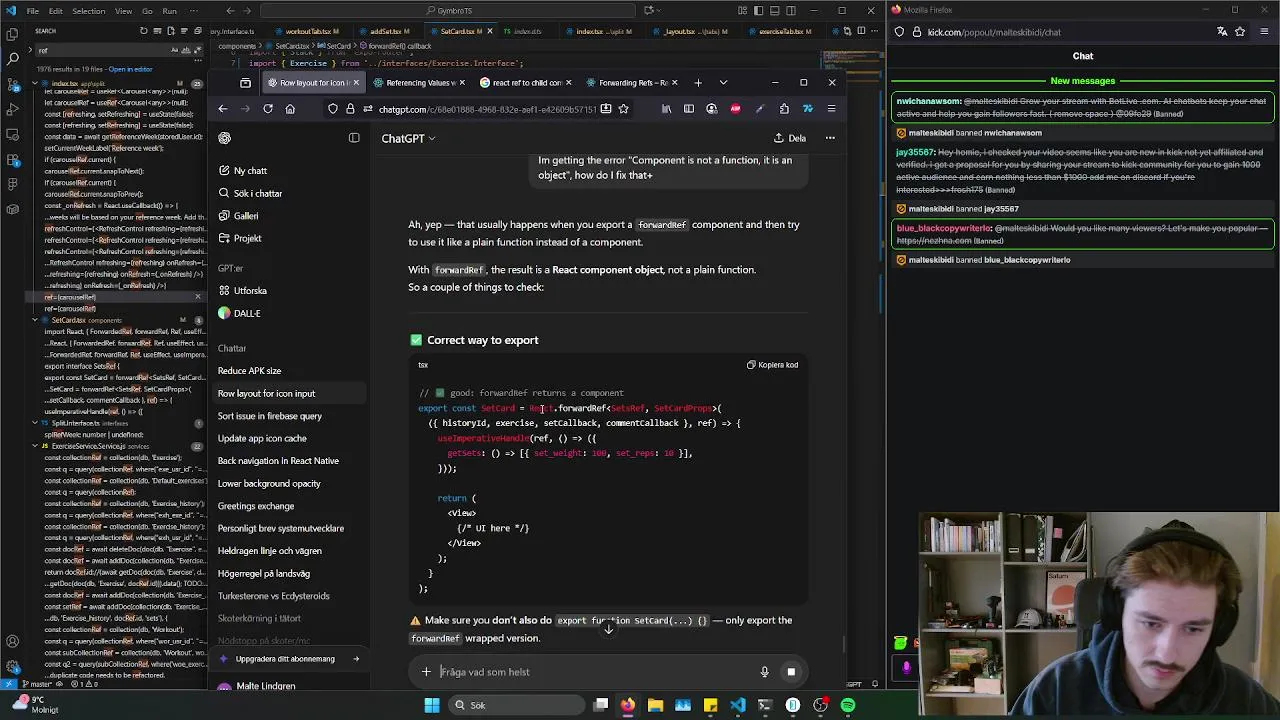The width and height of the screenshot is (1280, 720).
Task: Open VS Code Accounts icon
Action: [12, 641]
